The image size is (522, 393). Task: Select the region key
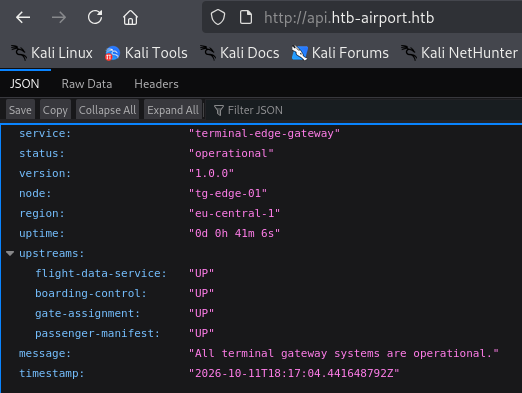pyautogui.click(x=42, y=213)
